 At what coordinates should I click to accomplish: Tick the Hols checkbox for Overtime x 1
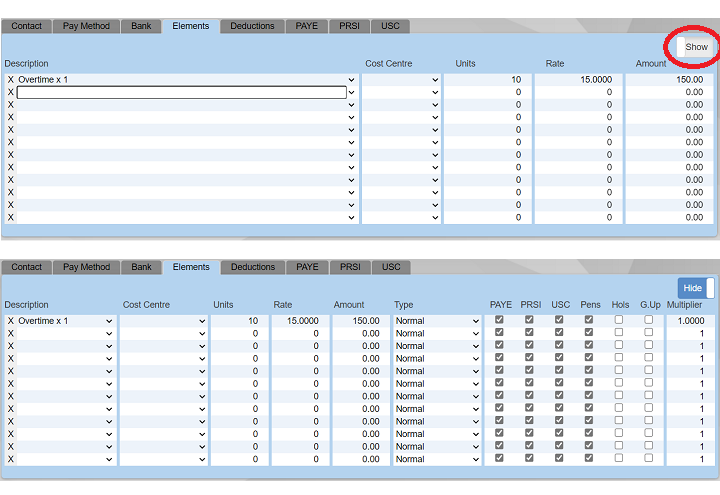point(618,321)
